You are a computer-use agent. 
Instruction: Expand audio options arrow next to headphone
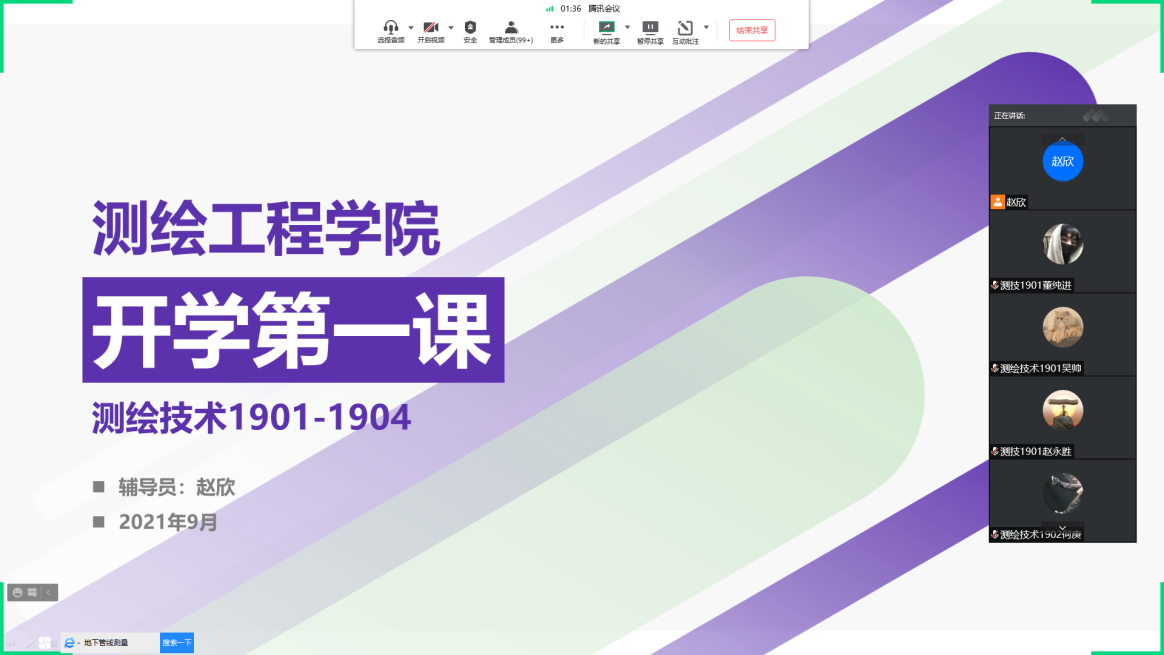coord(411,27)
